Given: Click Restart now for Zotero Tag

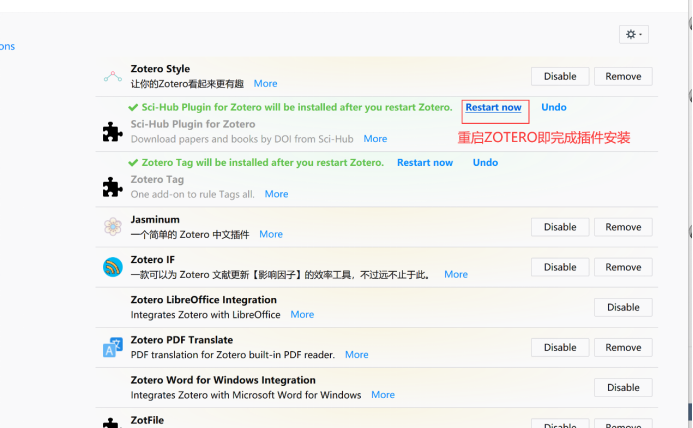Looking at the screenshot, I should coord(425,163).
